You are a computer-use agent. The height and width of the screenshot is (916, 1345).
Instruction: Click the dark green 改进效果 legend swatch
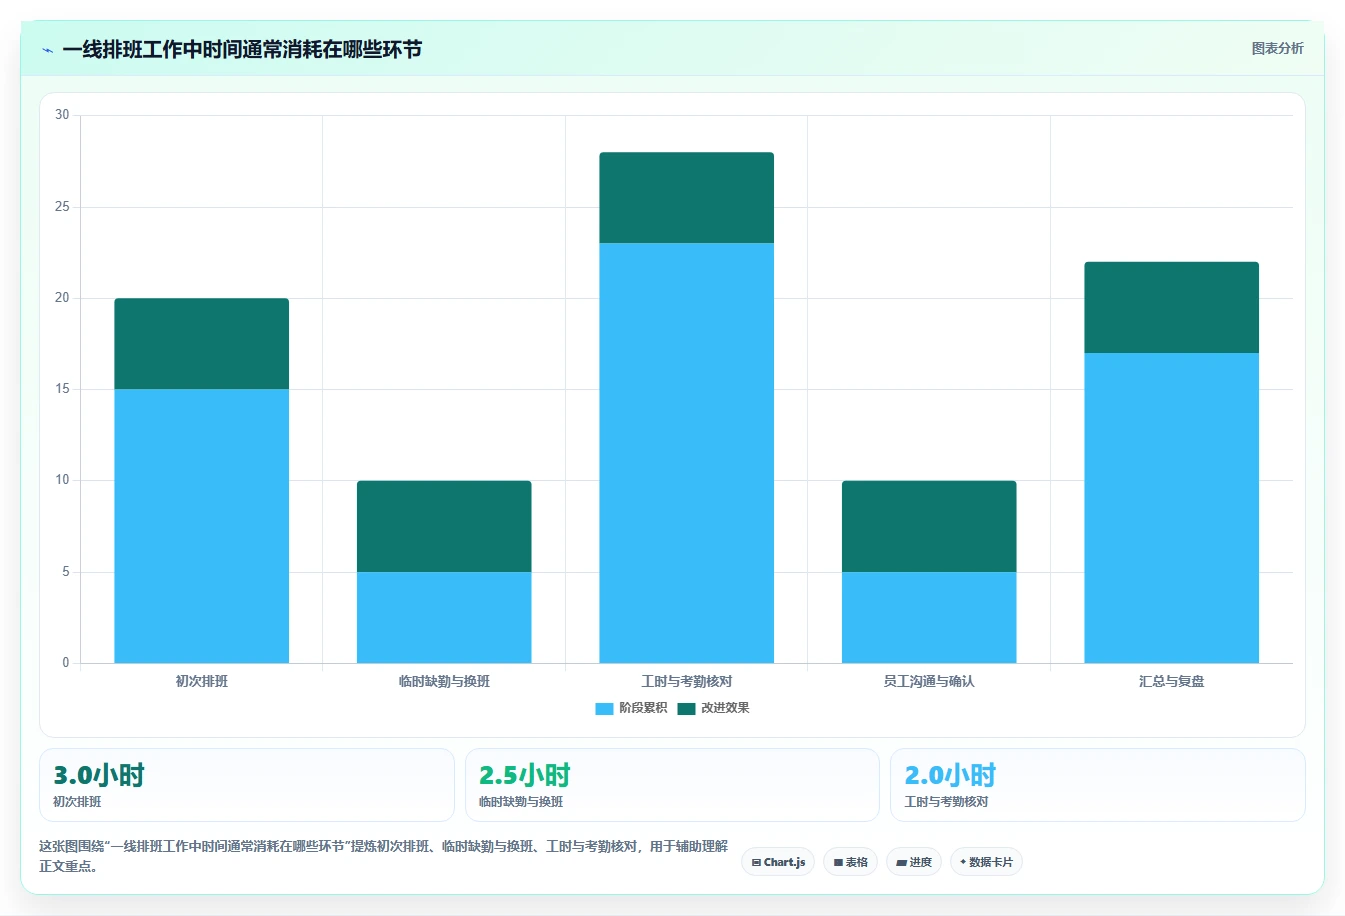click(686, 709)
